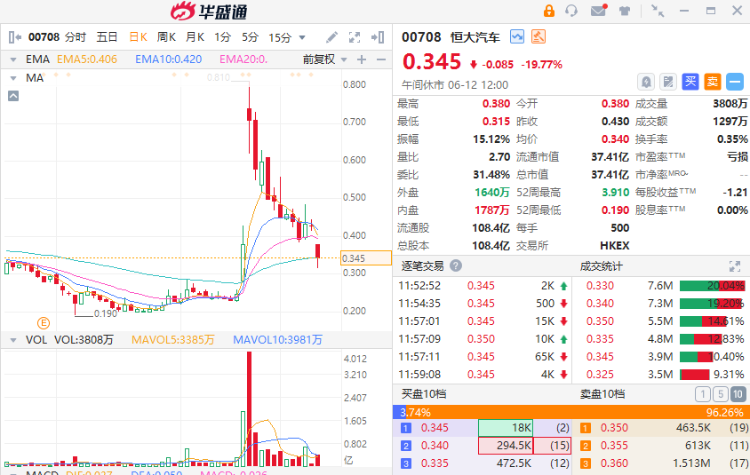The height and width of the screenshot is (475, 750).
Task: Open the messages envelope icon
Action: click(598, 11)
